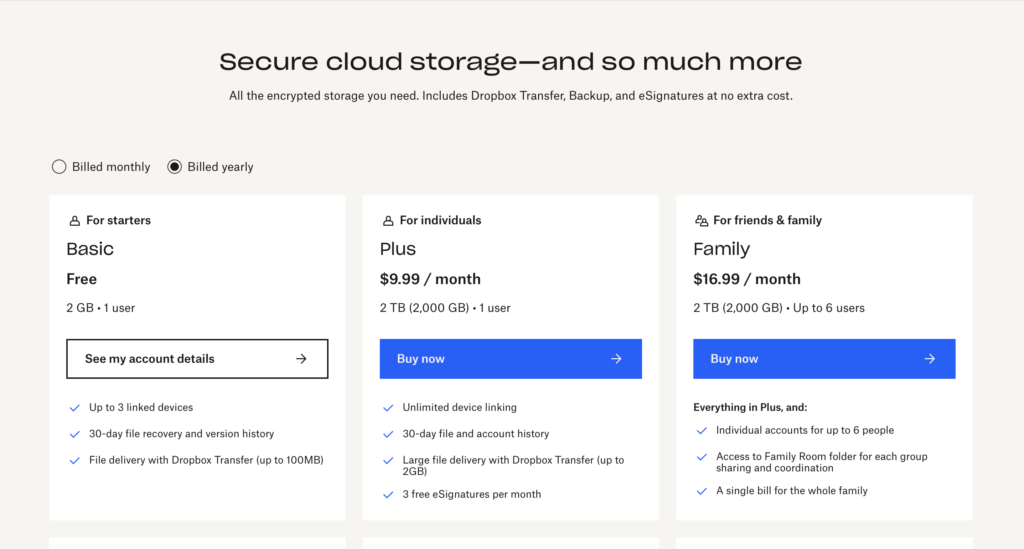Open See my account details button

(197, 358)
